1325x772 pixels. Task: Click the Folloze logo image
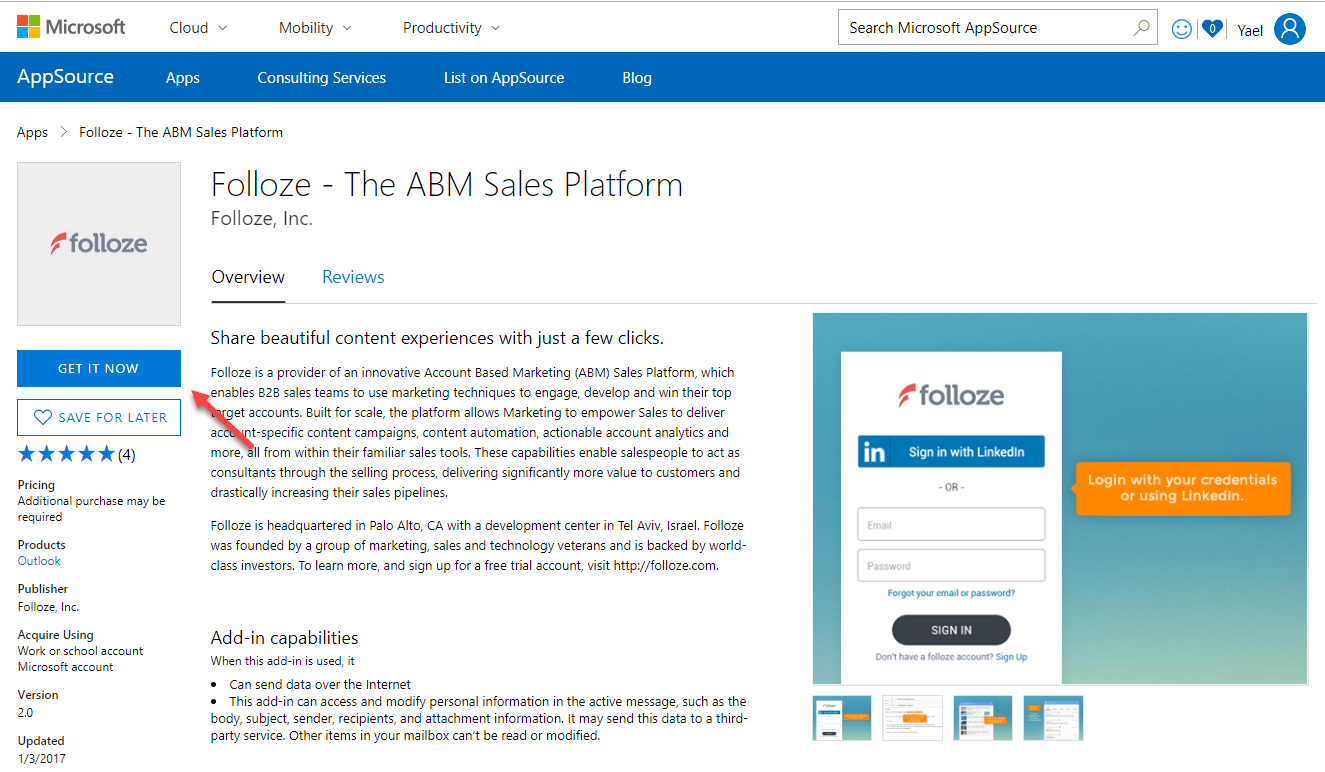click(98, 243)
